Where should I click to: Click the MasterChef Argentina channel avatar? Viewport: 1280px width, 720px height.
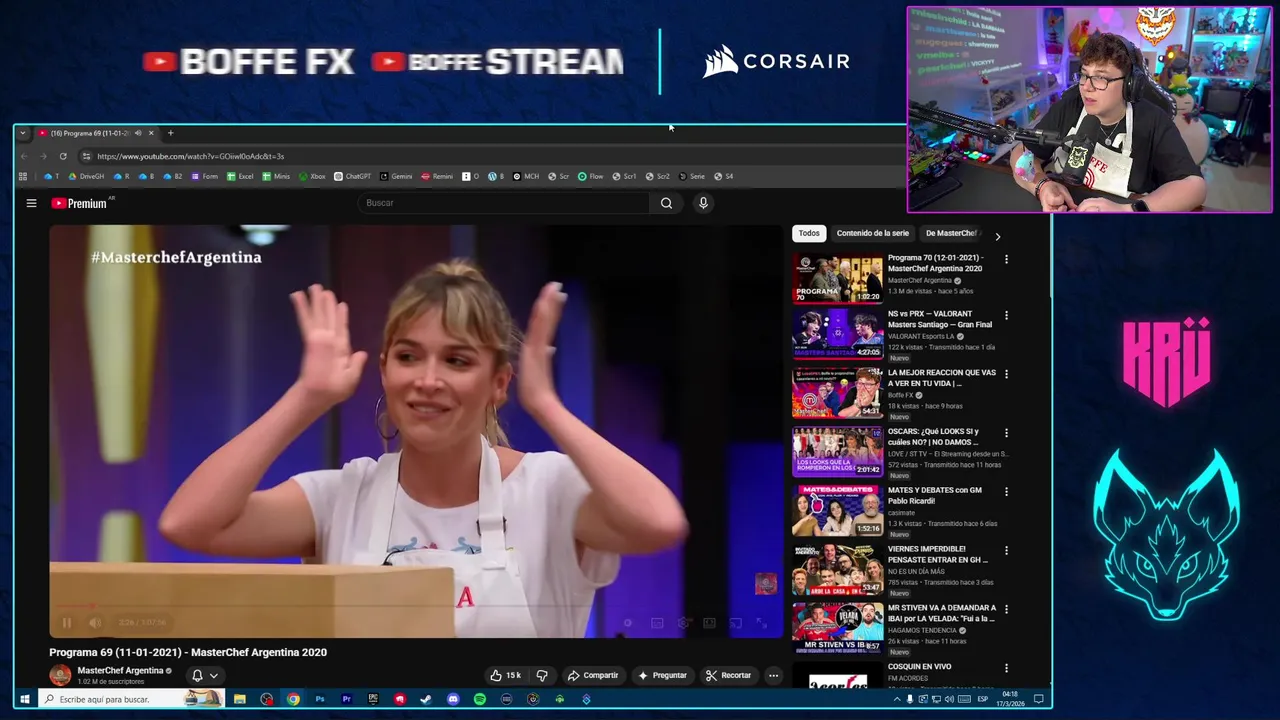[60, 675]
